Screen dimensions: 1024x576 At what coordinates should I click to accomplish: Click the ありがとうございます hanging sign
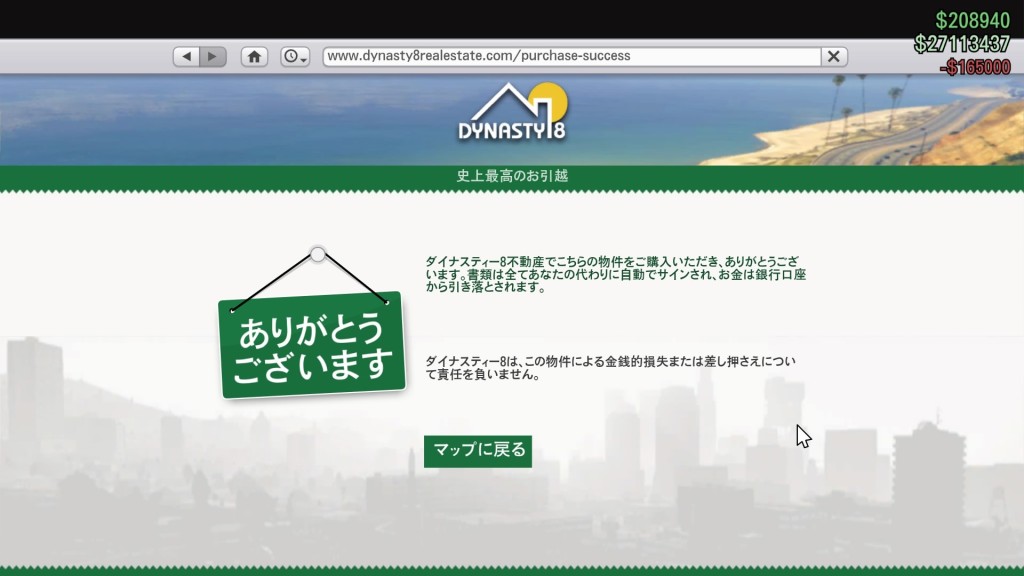pyautogui.click(x=311, y=347)
